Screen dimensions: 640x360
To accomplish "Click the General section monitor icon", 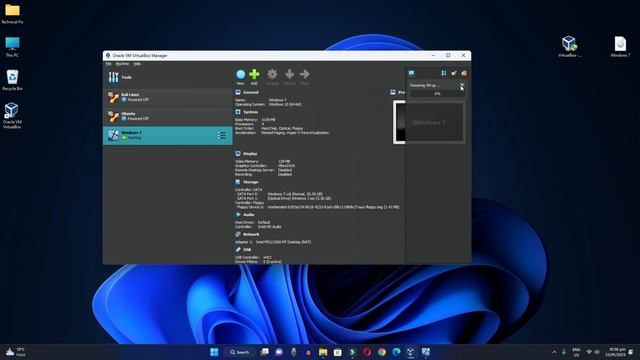I will click(238, 93).
